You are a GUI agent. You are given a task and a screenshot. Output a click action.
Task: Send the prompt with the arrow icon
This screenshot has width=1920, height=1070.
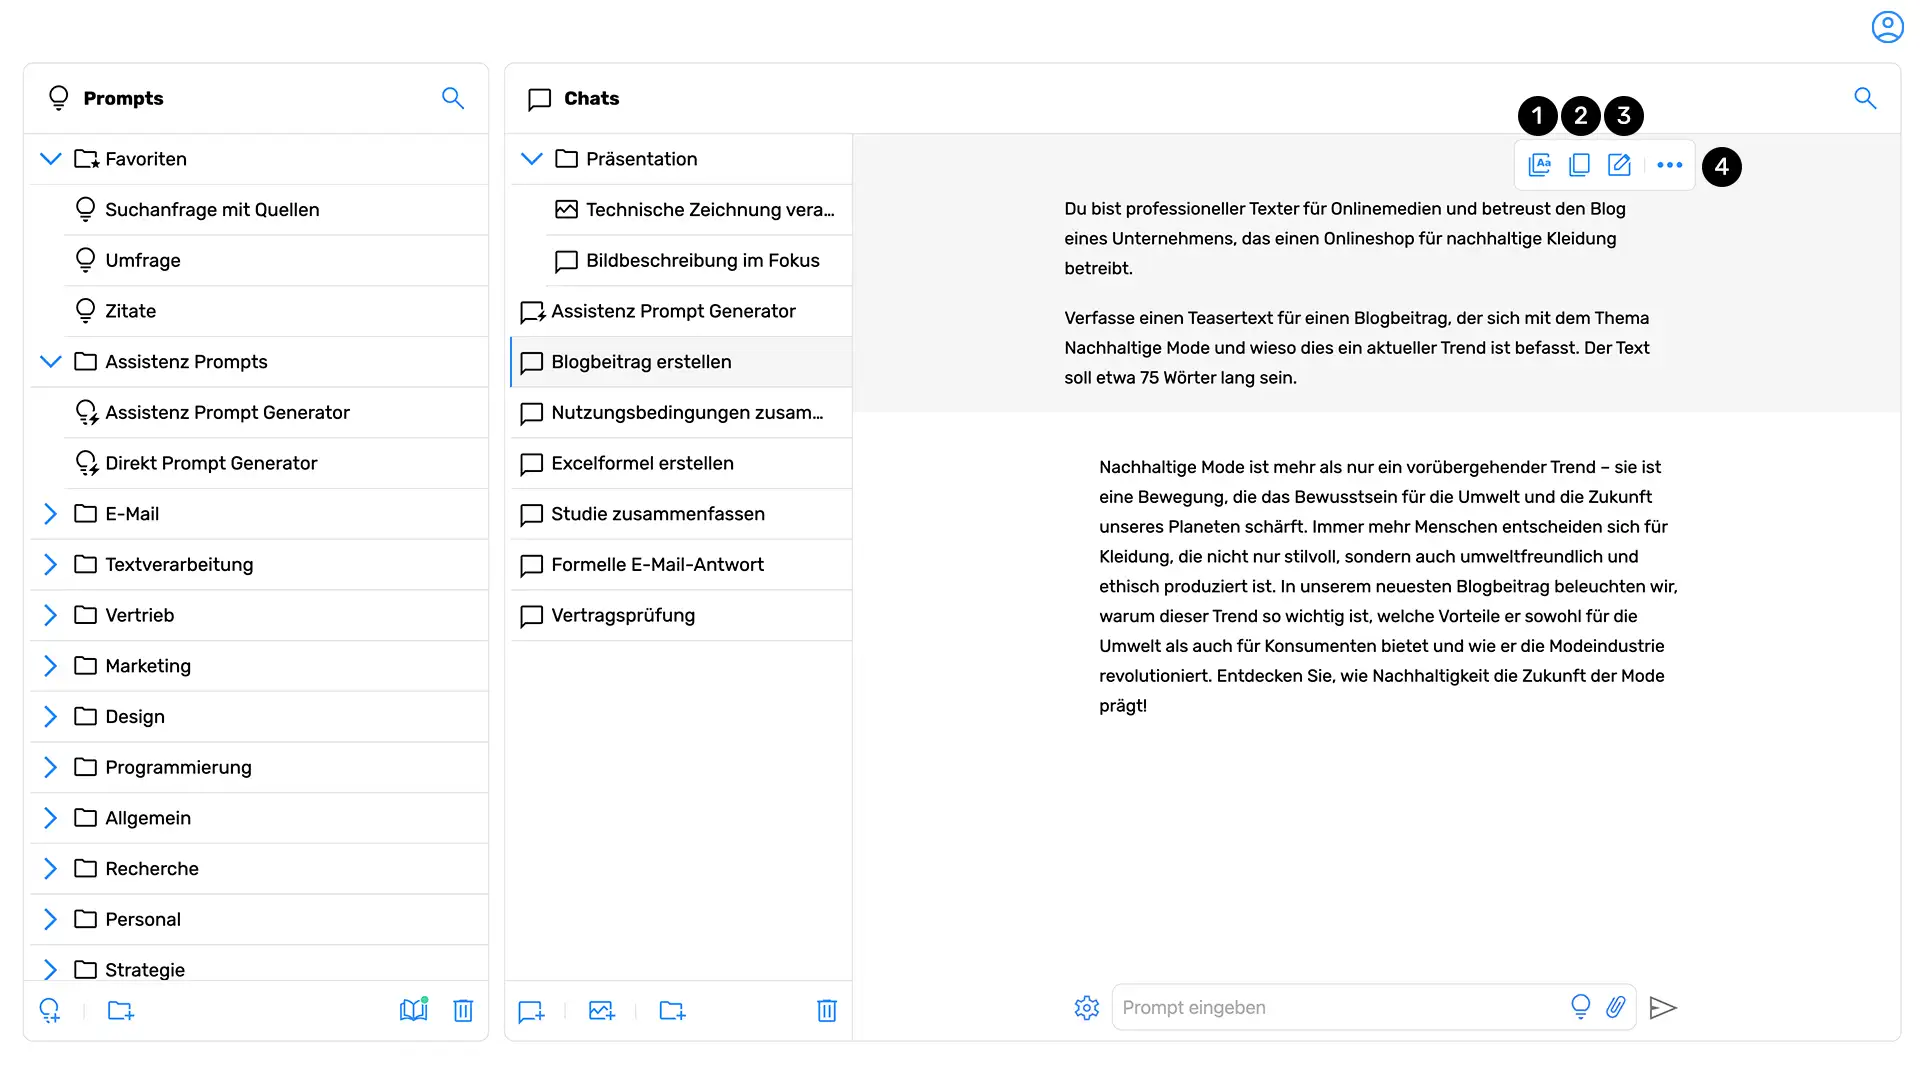[x=1663, y=1007]
